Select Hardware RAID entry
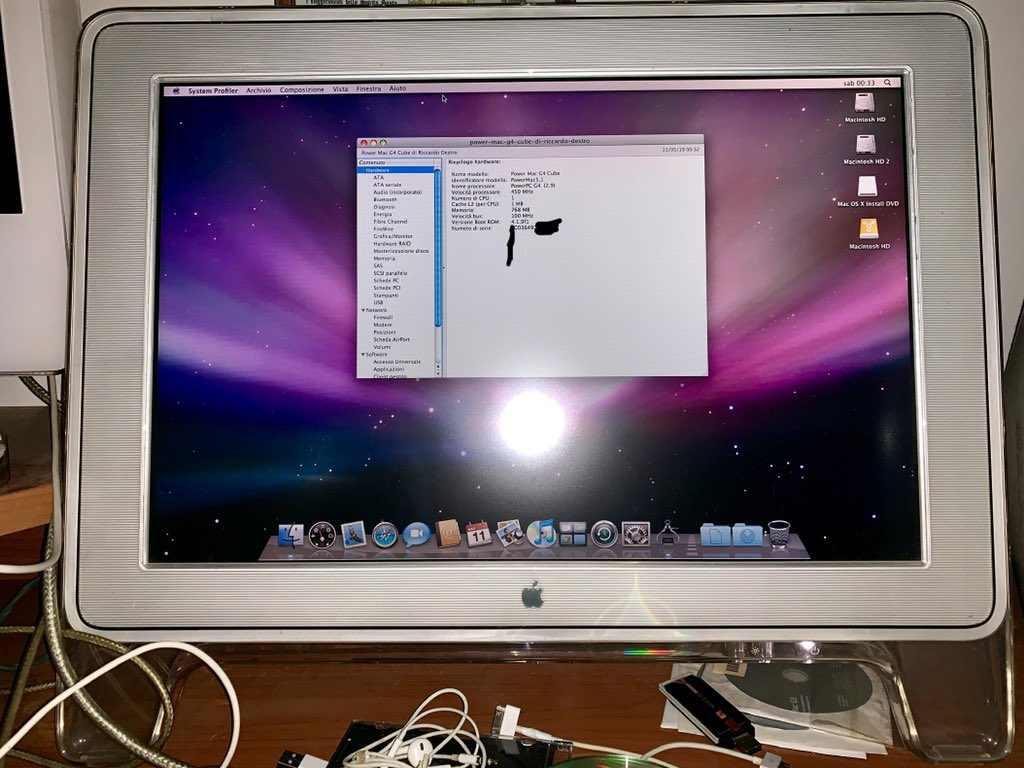This screenshot has height=768, width=1024. tap(392, 244)
